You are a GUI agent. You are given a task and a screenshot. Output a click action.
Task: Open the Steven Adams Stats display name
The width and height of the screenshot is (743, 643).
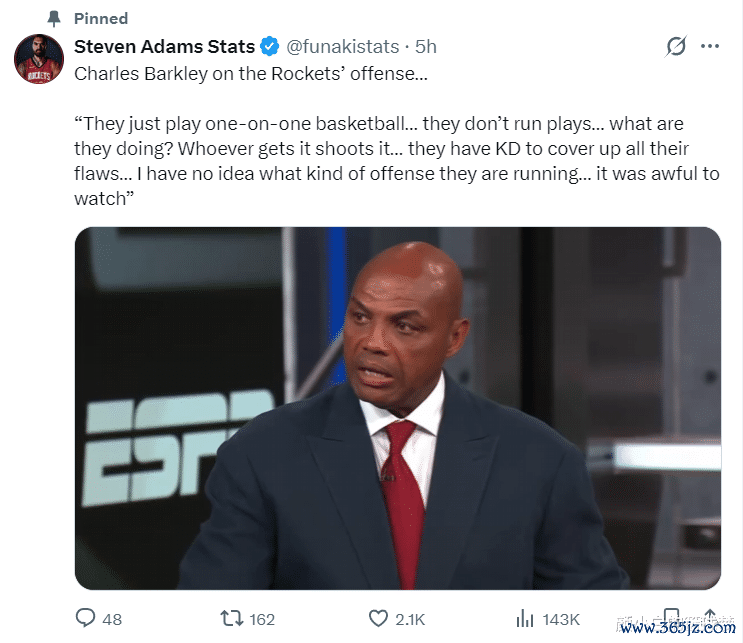pyautogui.click(x=165, y=47)
